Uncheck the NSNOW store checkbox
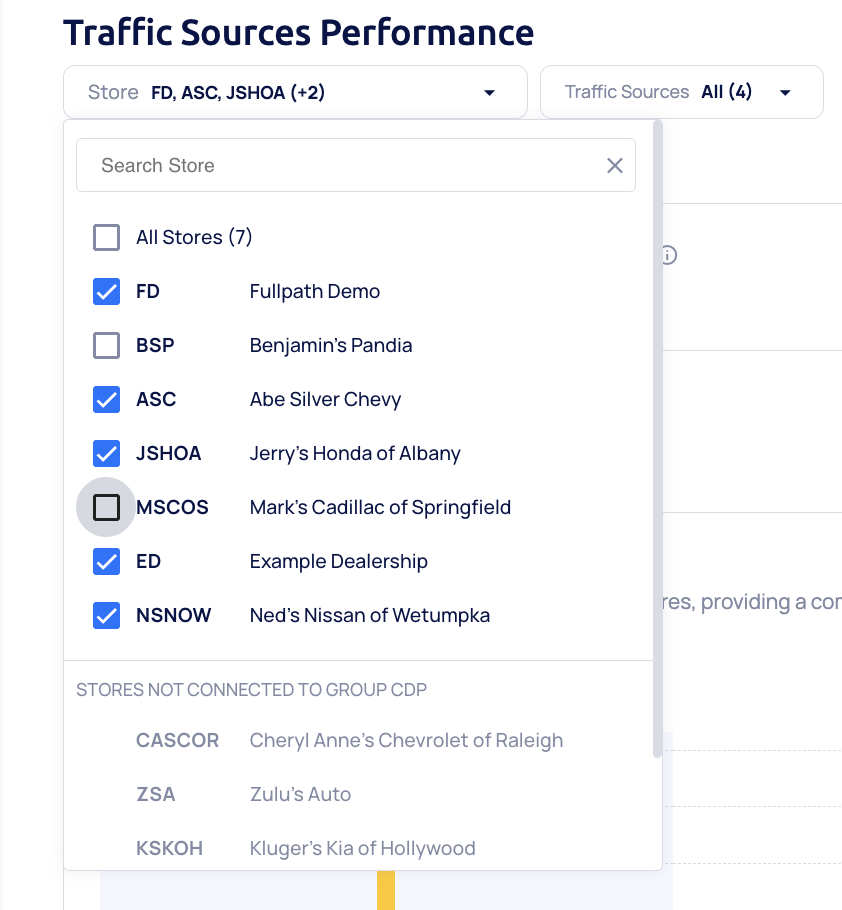Image resolution: width=842 pixels, height=910 pixels. 106,616
